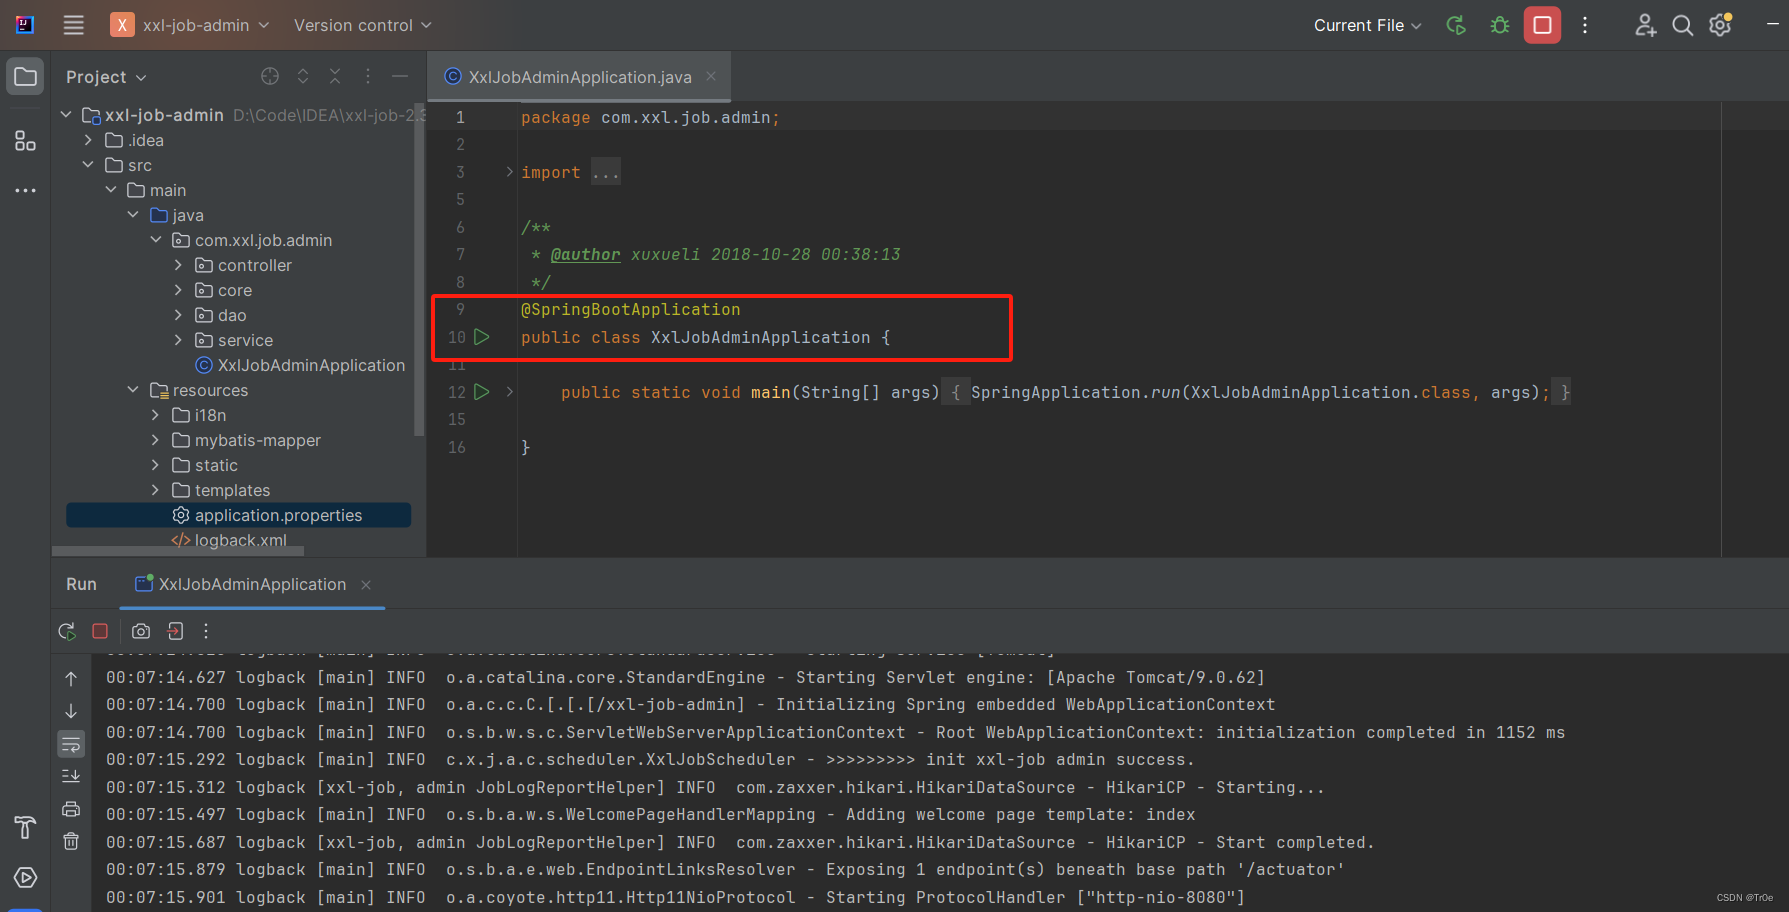This screenshot has width=1789, height=912.
Task: Expand the controller package
Action: (x=178, y=265)
